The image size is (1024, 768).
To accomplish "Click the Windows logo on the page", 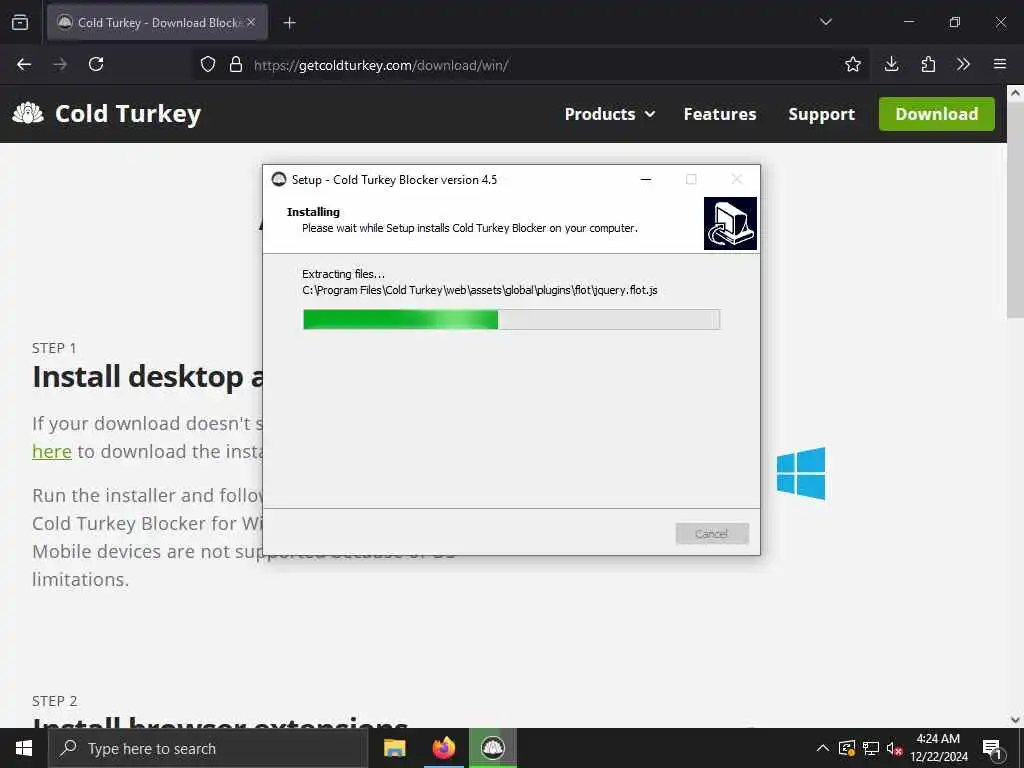I will (x=801, y=473).
